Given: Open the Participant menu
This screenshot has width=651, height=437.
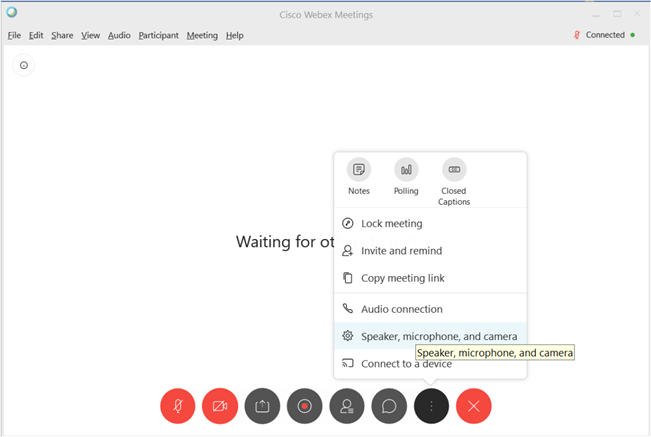Looking at the screenshot, I should pyautogui.click(x=158, y=35).
